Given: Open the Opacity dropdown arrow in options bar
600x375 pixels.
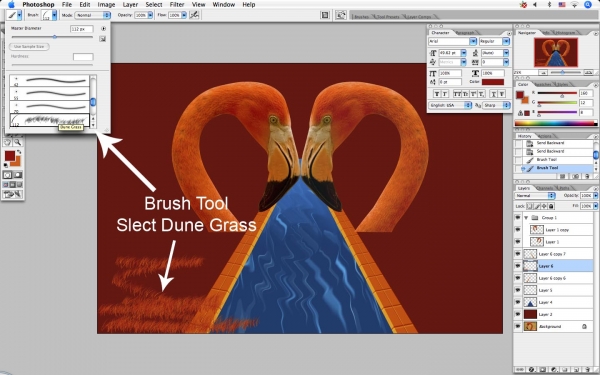Looking at the screenshot, I should [x=150, y=15].
